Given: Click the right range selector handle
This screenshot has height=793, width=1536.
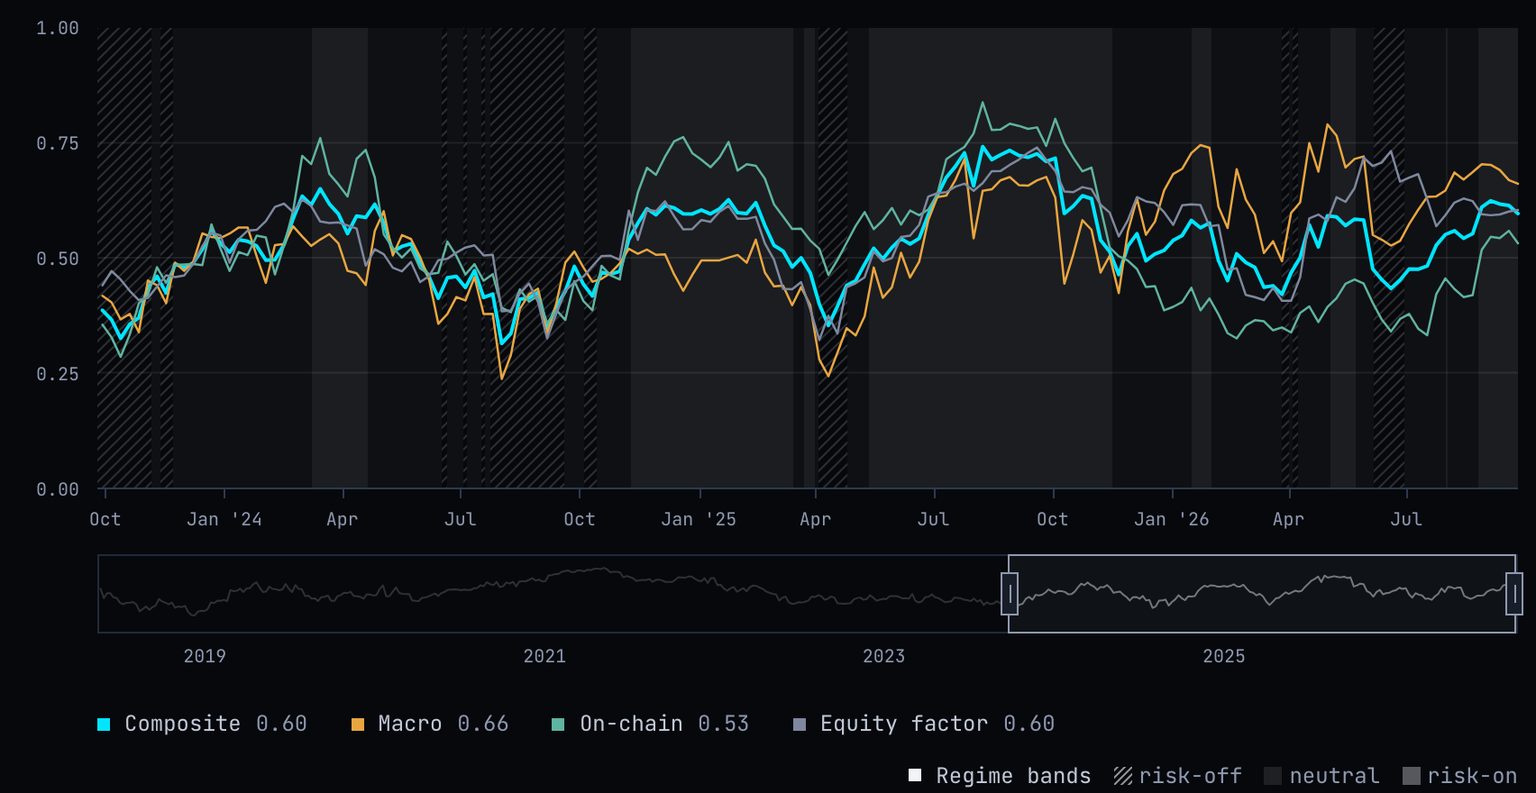Looking at the screenshot, I should coord(1514,594).
